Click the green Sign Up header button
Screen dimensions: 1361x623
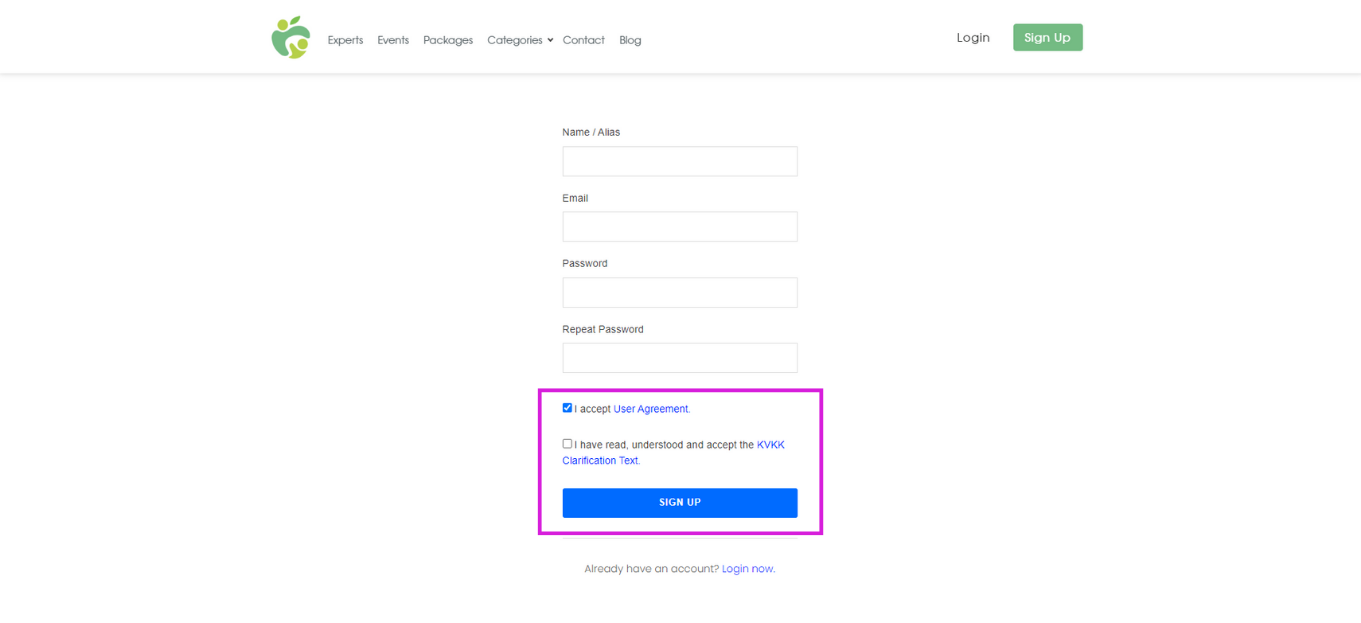[1047, 37]
